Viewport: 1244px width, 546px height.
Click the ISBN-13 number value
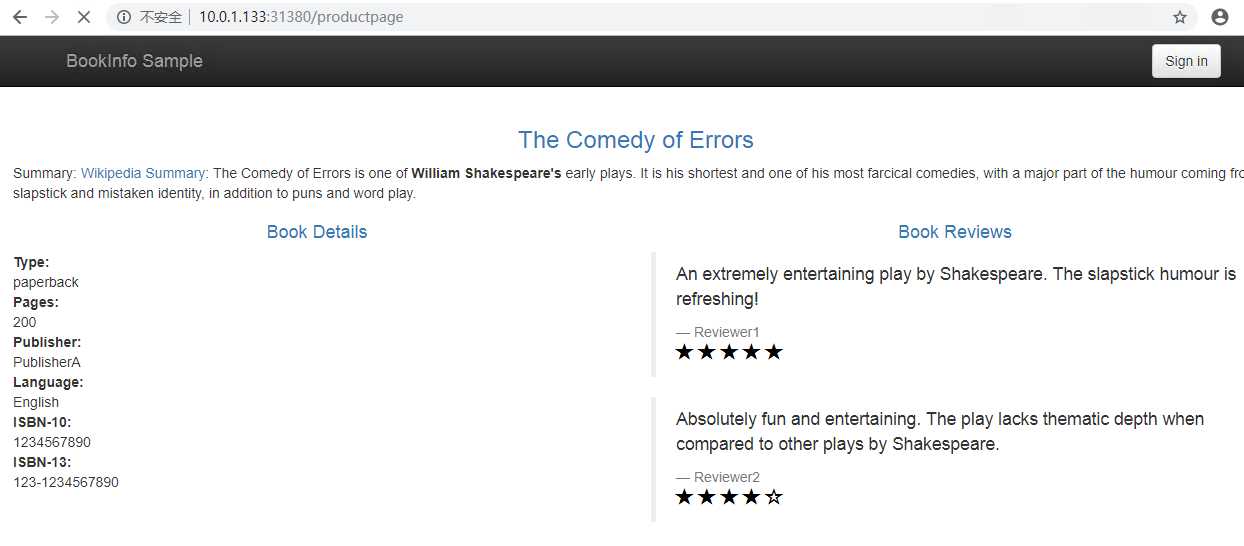tap(66, 482)
